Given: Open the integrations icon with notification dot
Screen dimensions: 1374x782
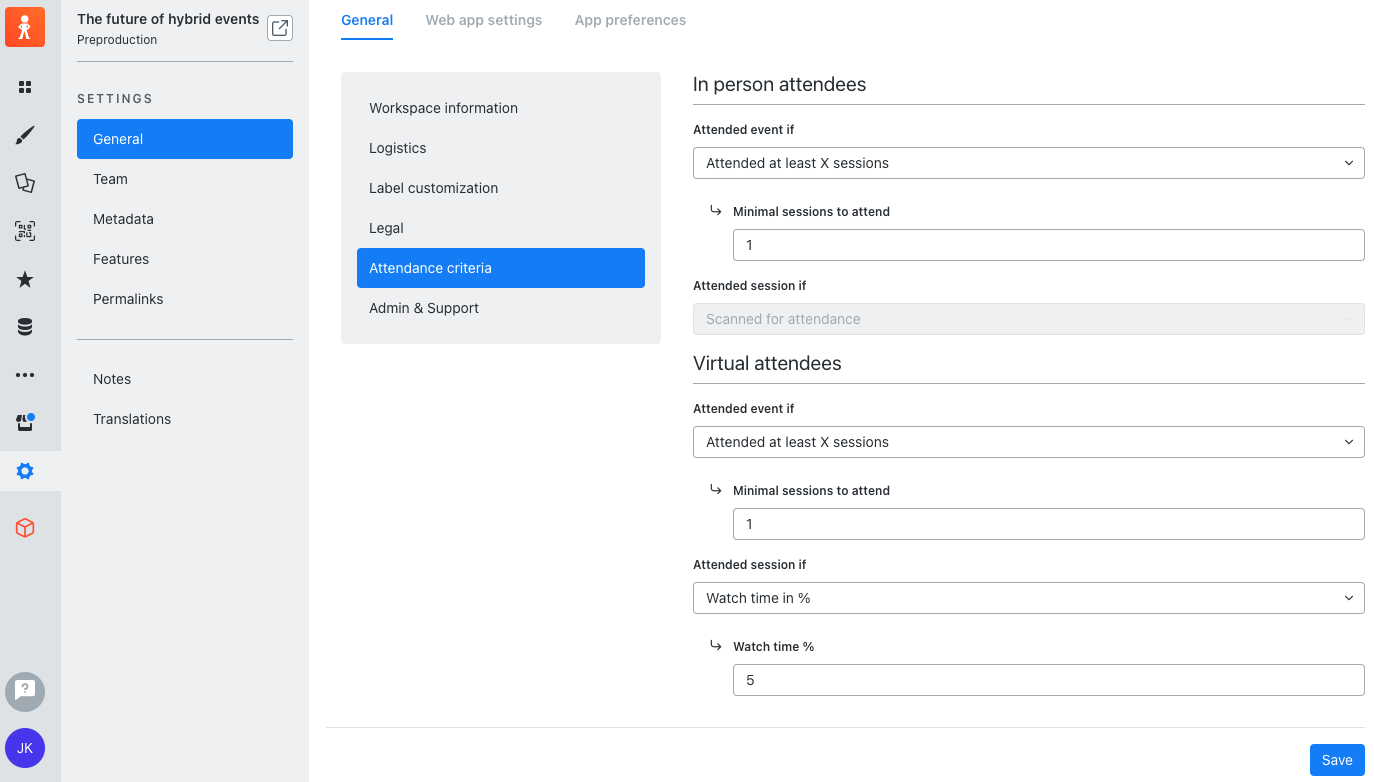Looking at the screenshot, I should [24, 422].
